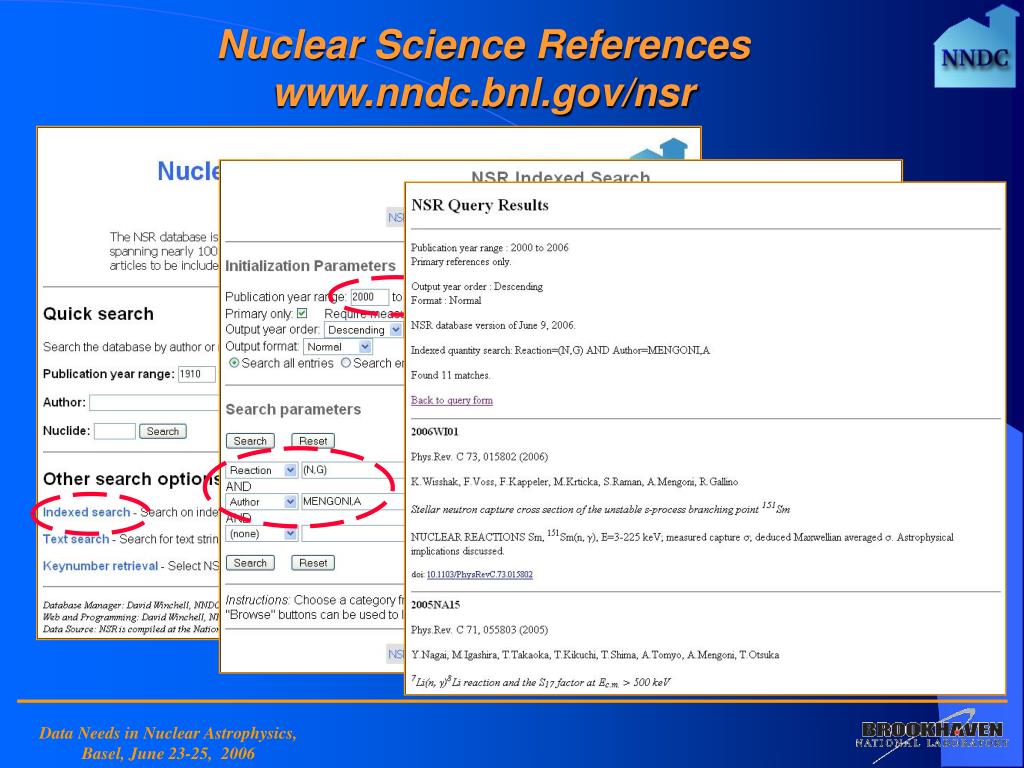Select the Search all entries radio button
The image size is (1024, 768).
pyautogui.click(x=234, y=363)
